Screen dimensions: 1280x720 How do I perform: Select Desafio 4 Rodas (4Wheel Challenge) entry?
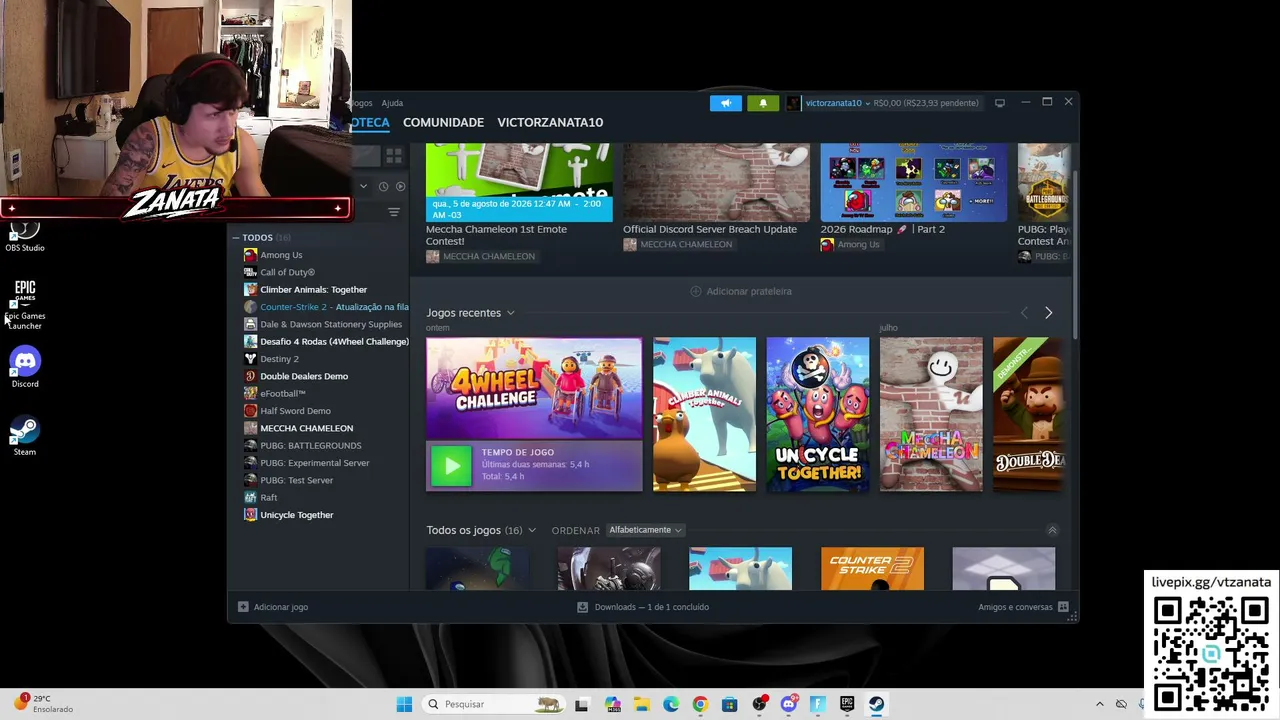tap(326, 342)
